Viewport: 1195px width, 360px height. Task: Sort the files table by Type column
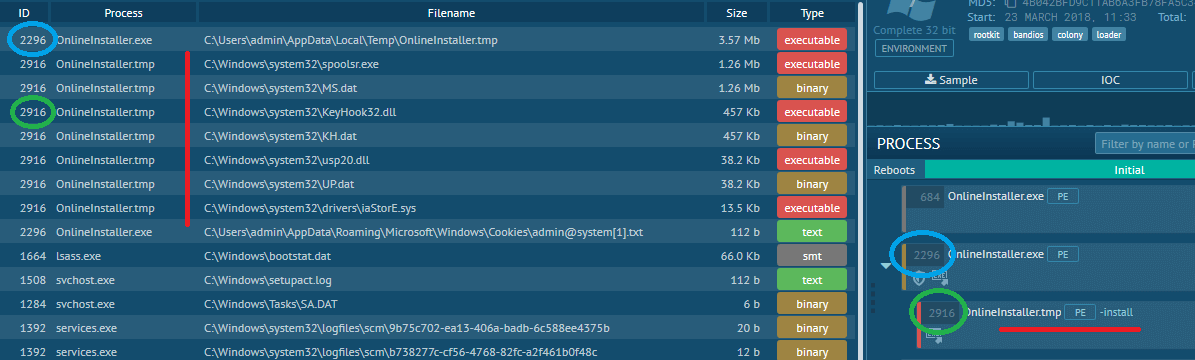coord(812,13)
